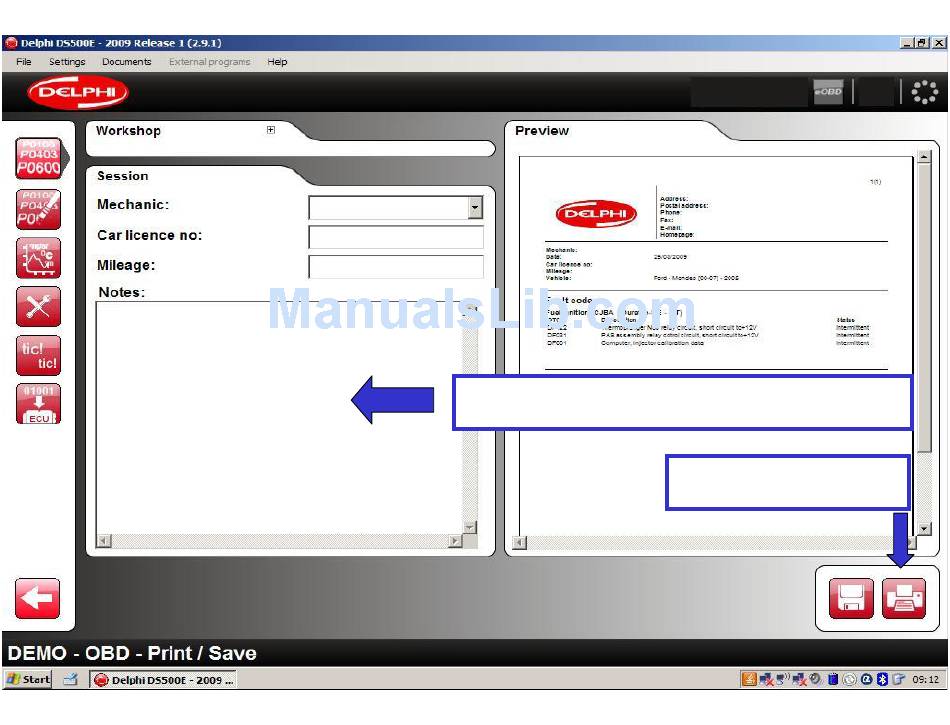This screenshot has height=725, width=950.
Task: Close the Delphi DS500E window
Action: tap(938, 43)
